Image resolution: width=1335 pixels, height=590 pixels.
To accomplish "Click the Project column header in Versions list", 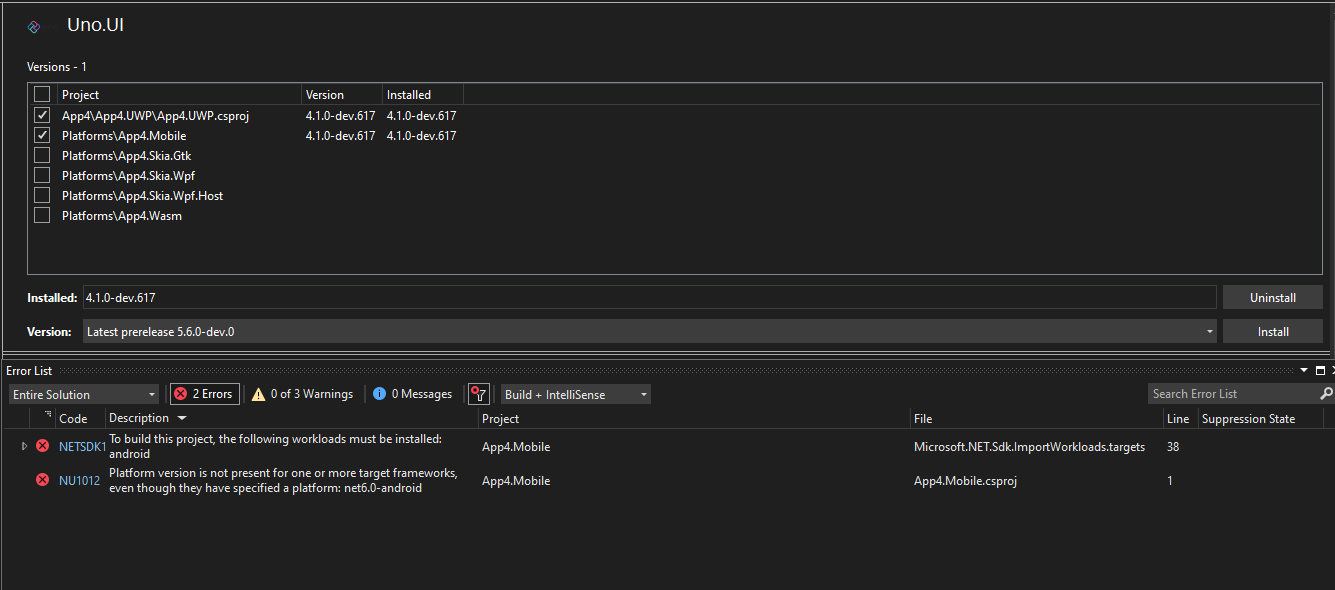I will (81, 95).
